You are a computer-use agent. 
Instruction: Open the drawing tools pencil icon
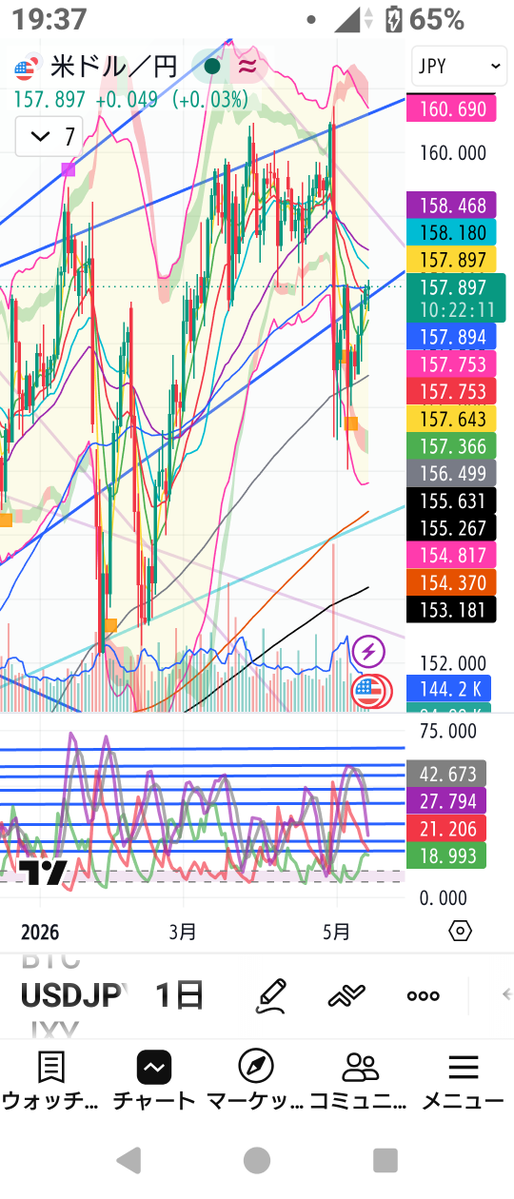272,995
